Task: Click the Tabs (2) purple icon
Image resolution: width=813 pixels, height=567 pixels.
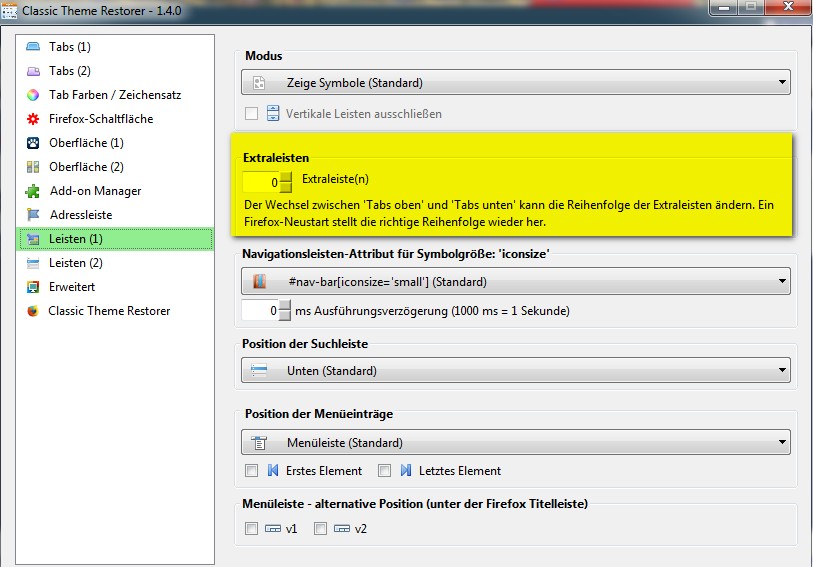Action: pos(33,71)
